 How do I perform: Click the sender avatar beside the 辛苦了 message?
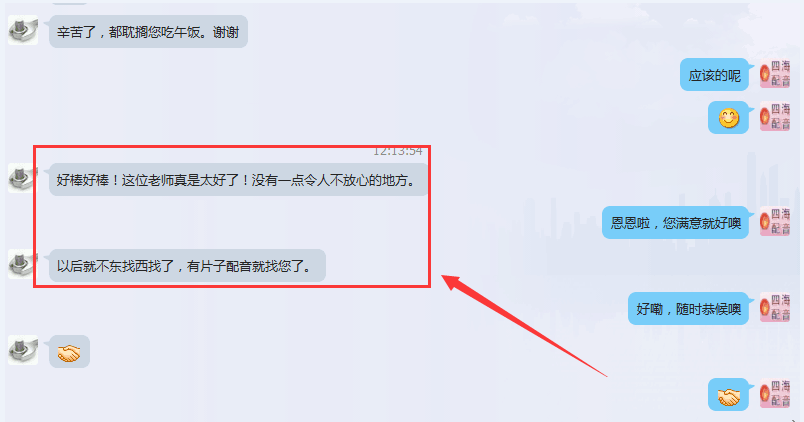[23, 30]
